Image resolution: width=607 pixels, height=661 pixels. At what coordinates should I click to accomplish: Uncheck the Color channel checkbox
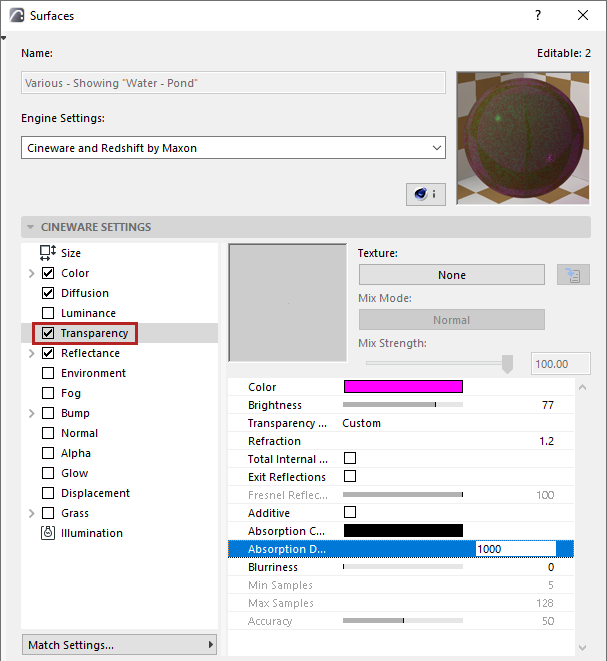pyautogui.click(x=48, y=273)
